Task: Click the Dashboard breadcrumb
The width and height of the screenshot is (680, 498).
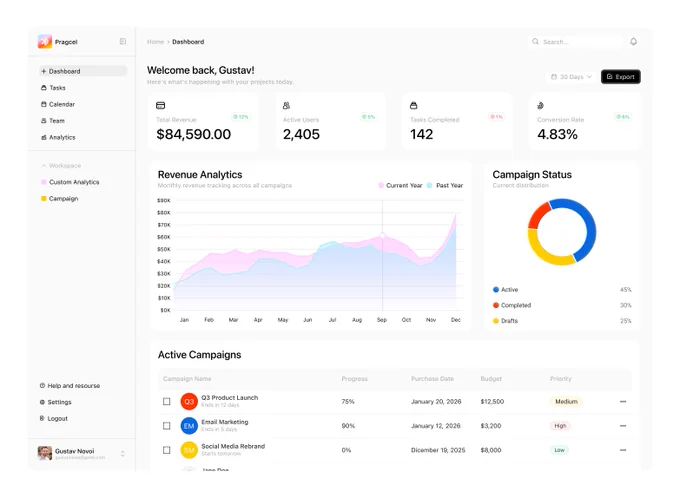Action: (x=188, y=42)
